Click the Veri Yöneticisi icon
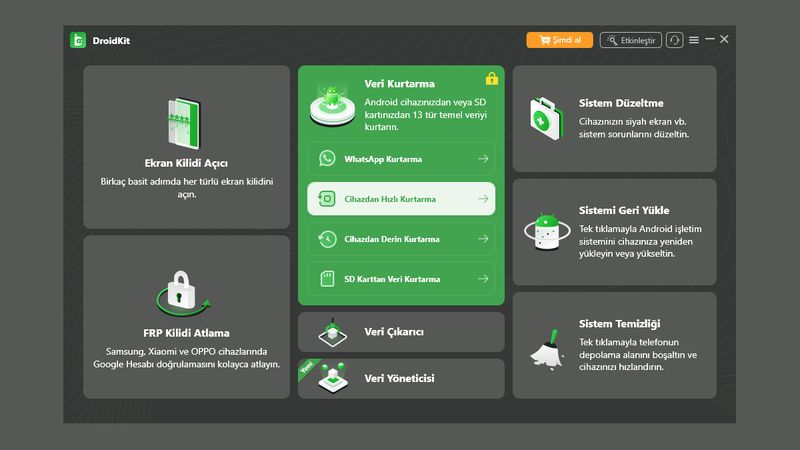The height and width of the screenshot is (450, 800). 334,379
